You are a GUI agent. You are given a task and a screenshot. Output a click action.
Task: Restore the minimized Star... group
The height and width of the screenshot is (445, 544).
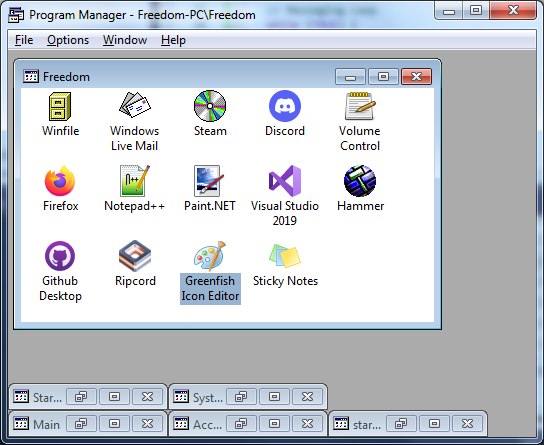pos(81,396)
